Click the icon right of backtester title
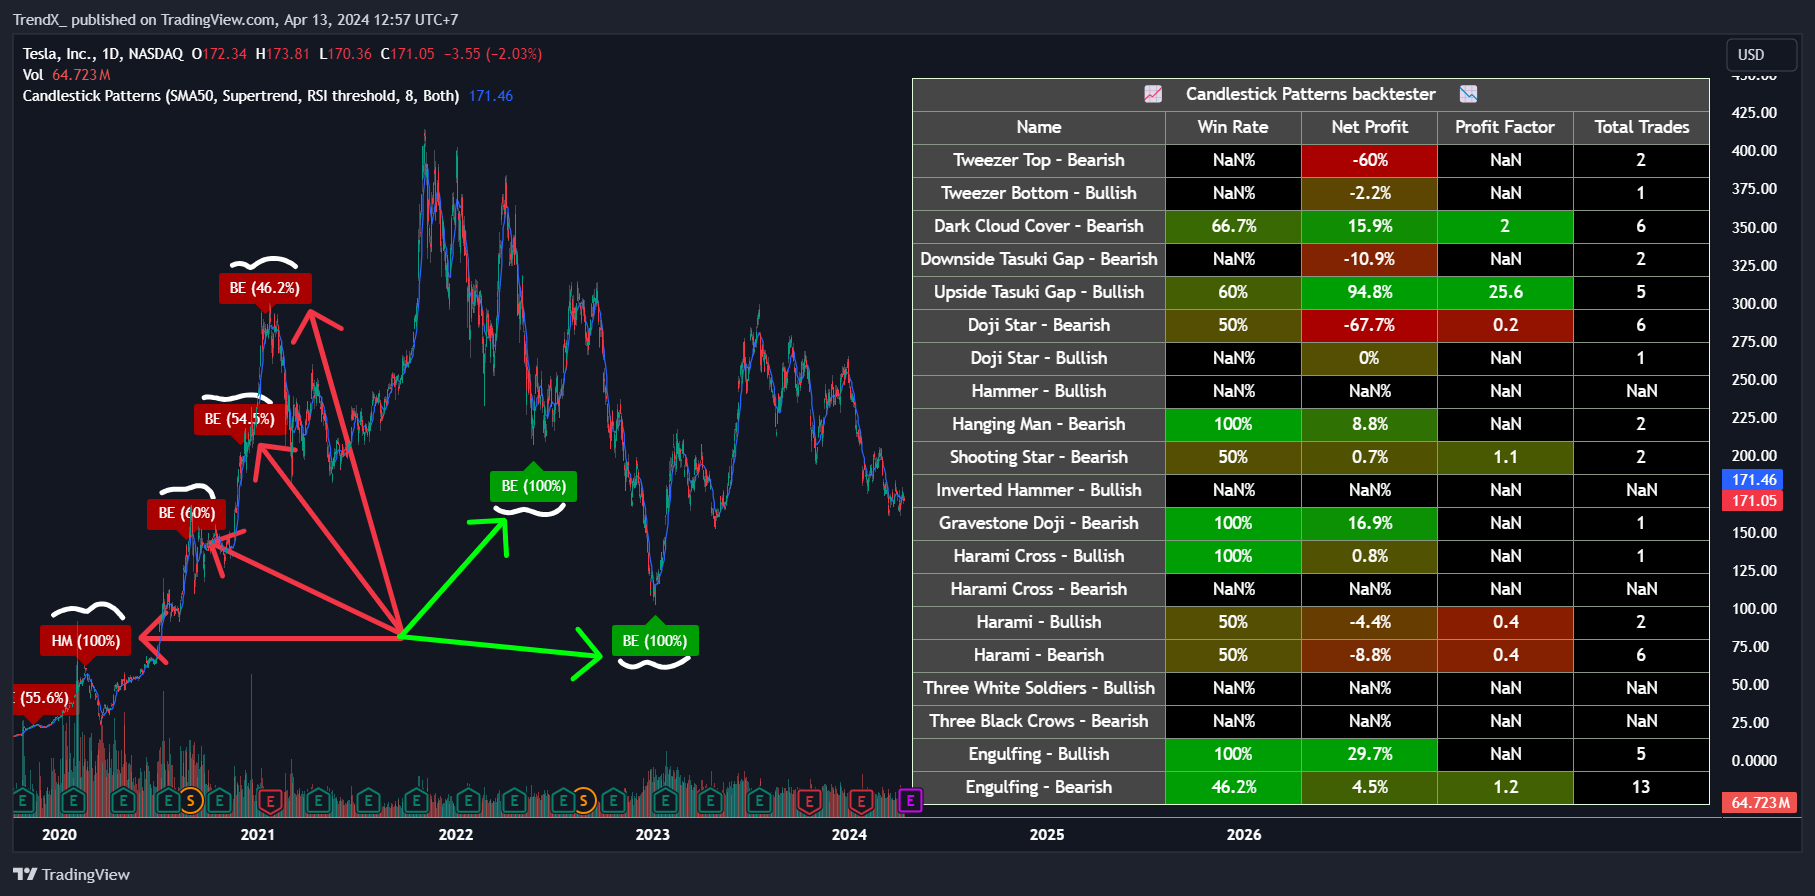The width and height of the screenshot is (1815, 896). (x=1468, y=94)
